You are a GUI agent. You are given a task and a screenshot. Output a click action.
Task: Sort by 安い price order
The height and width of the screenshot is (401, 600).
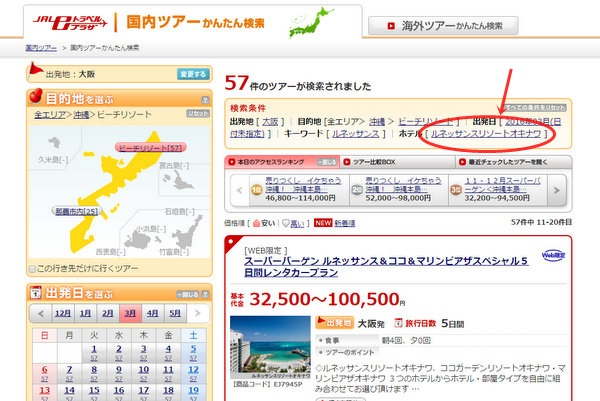pos(264,223)
